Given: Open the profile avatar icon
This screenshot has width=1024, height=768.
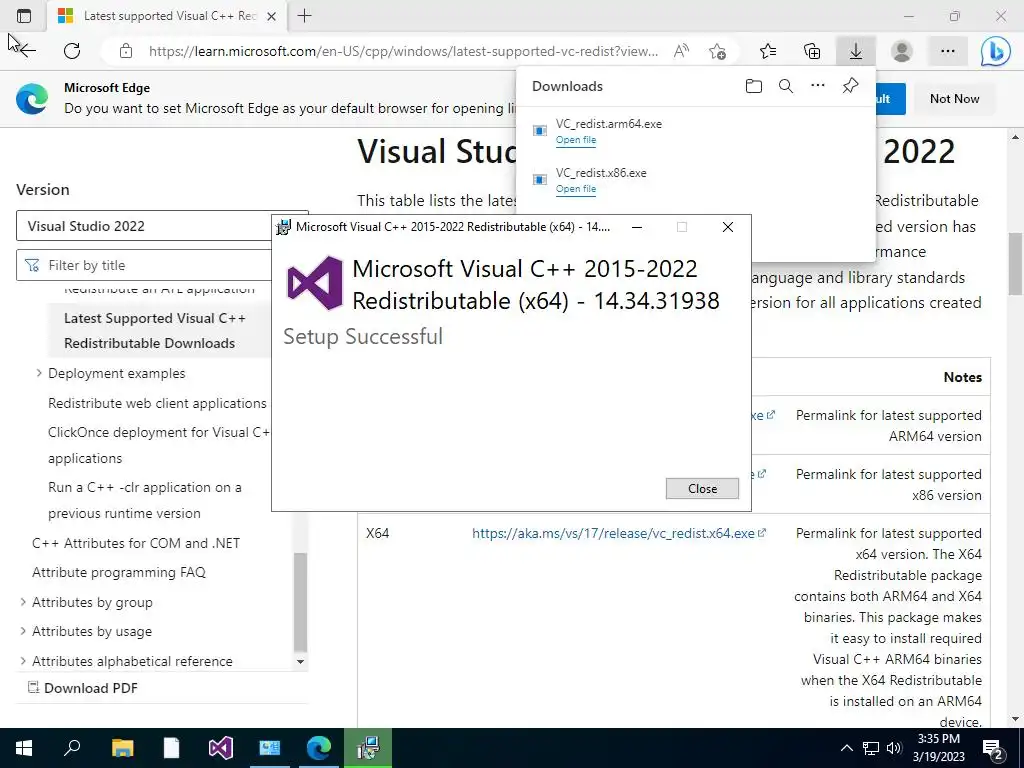Looking at the screenshot, I should point(902,51).
